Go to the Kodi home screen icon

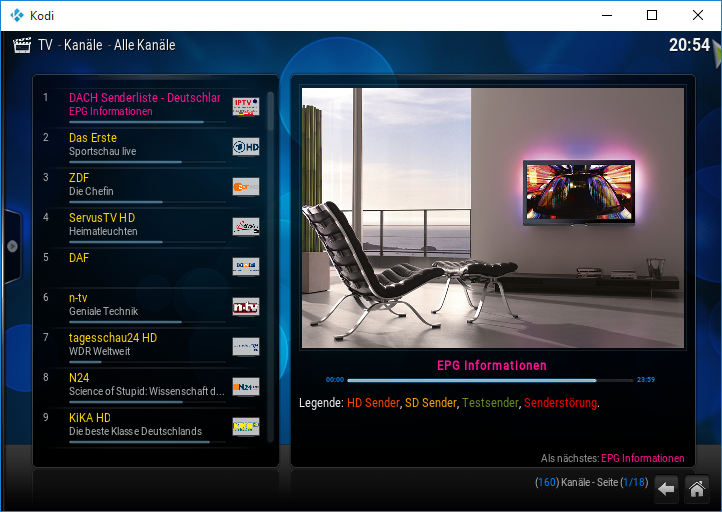[x=696, y=489]
